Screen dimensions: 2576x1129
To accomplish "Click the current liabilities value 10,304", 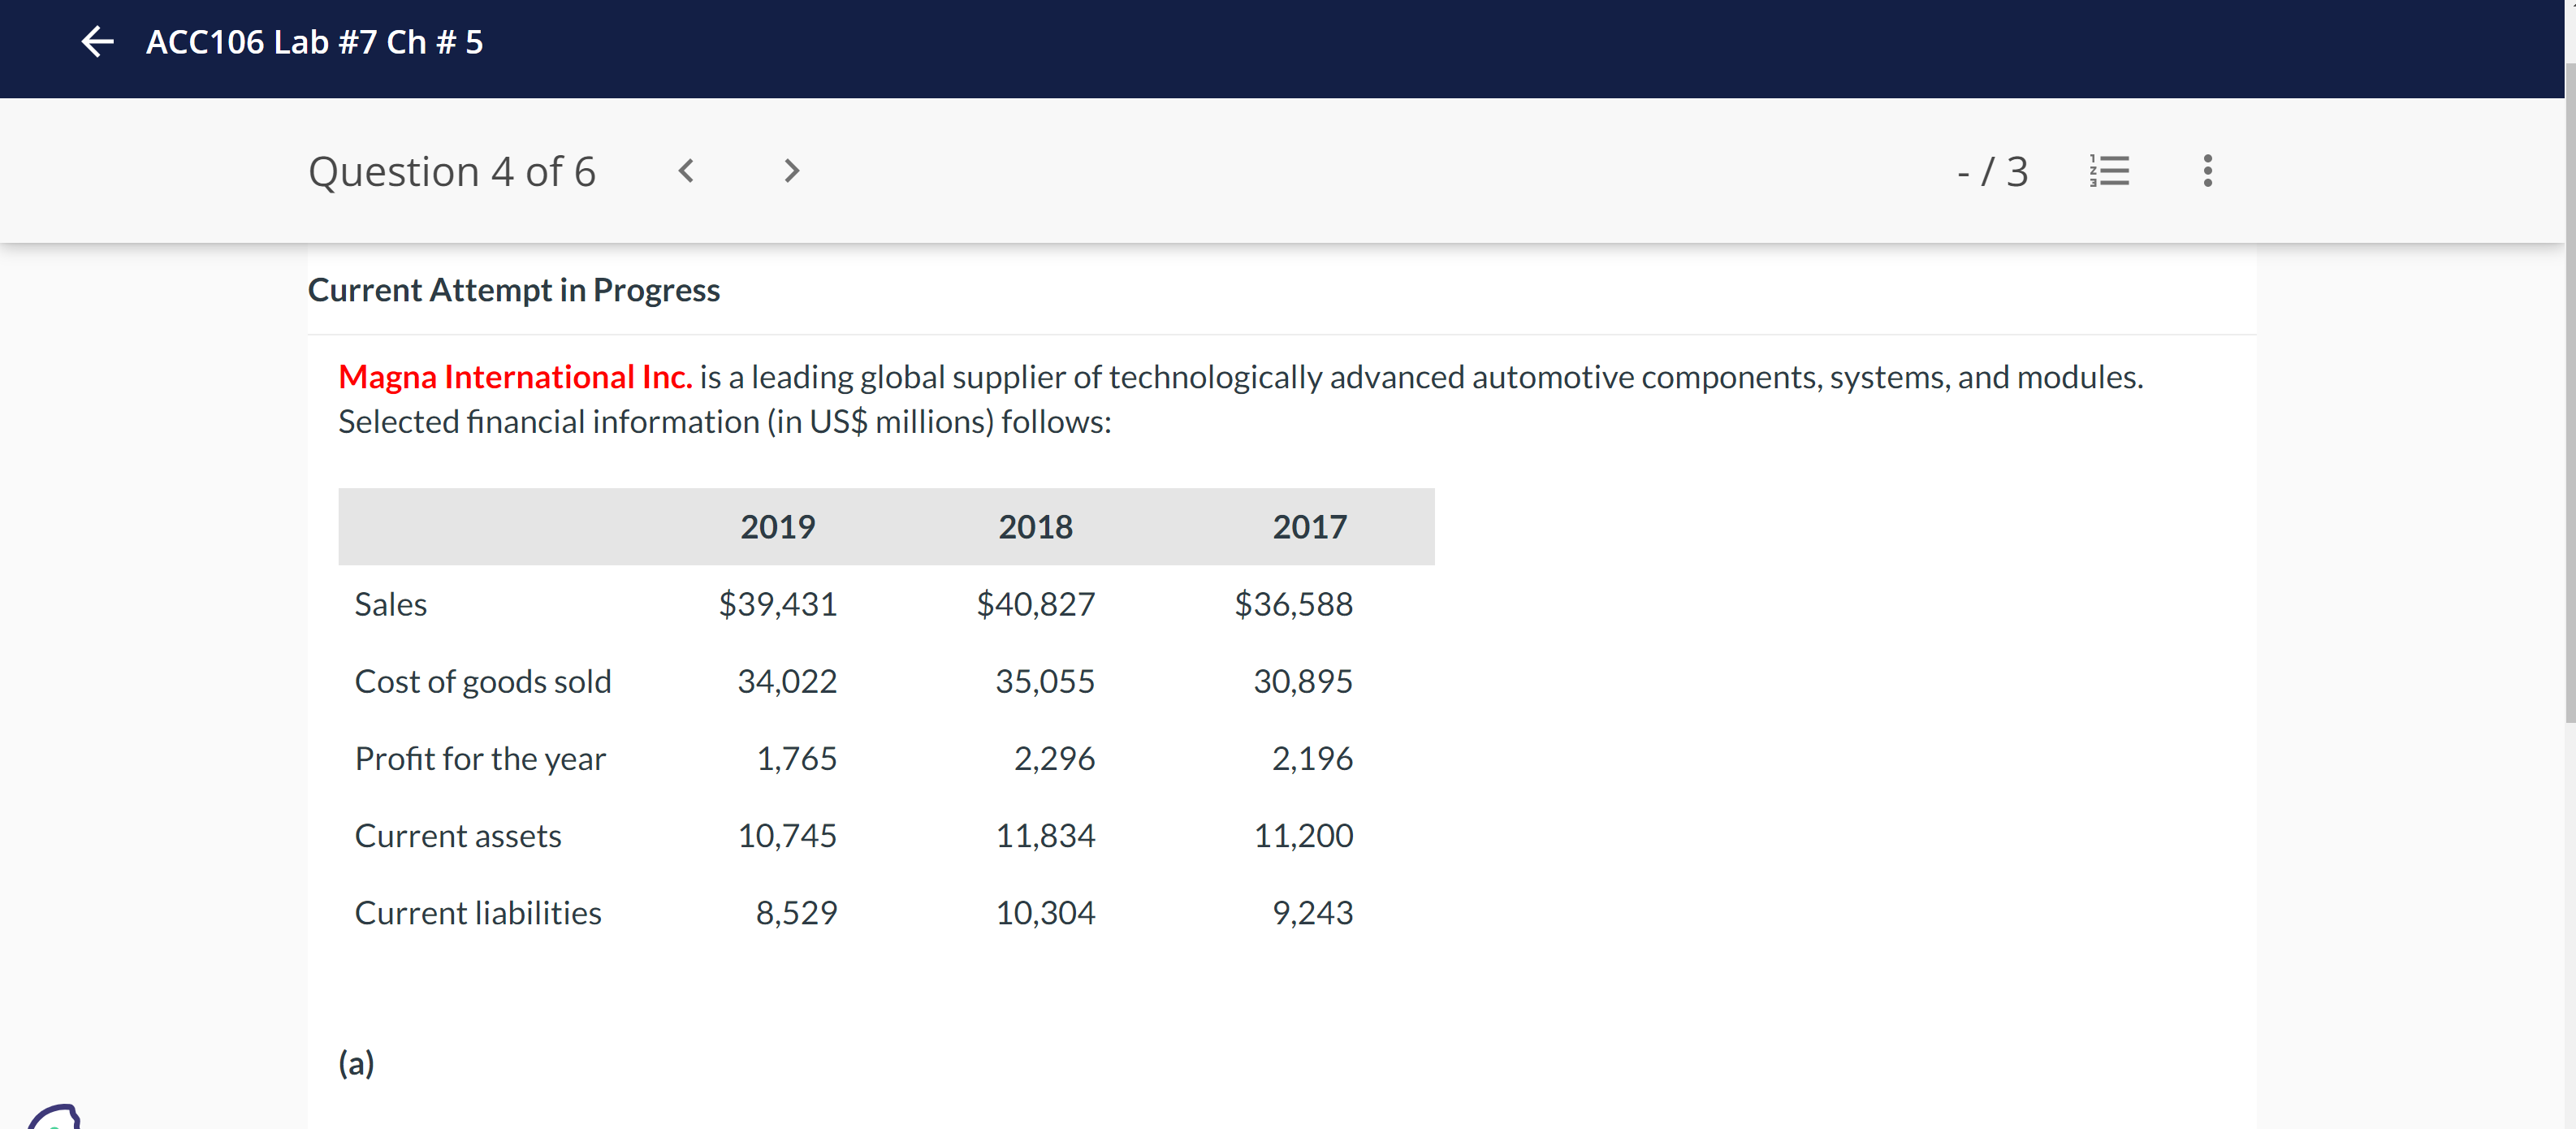I will coord(1045,913).
